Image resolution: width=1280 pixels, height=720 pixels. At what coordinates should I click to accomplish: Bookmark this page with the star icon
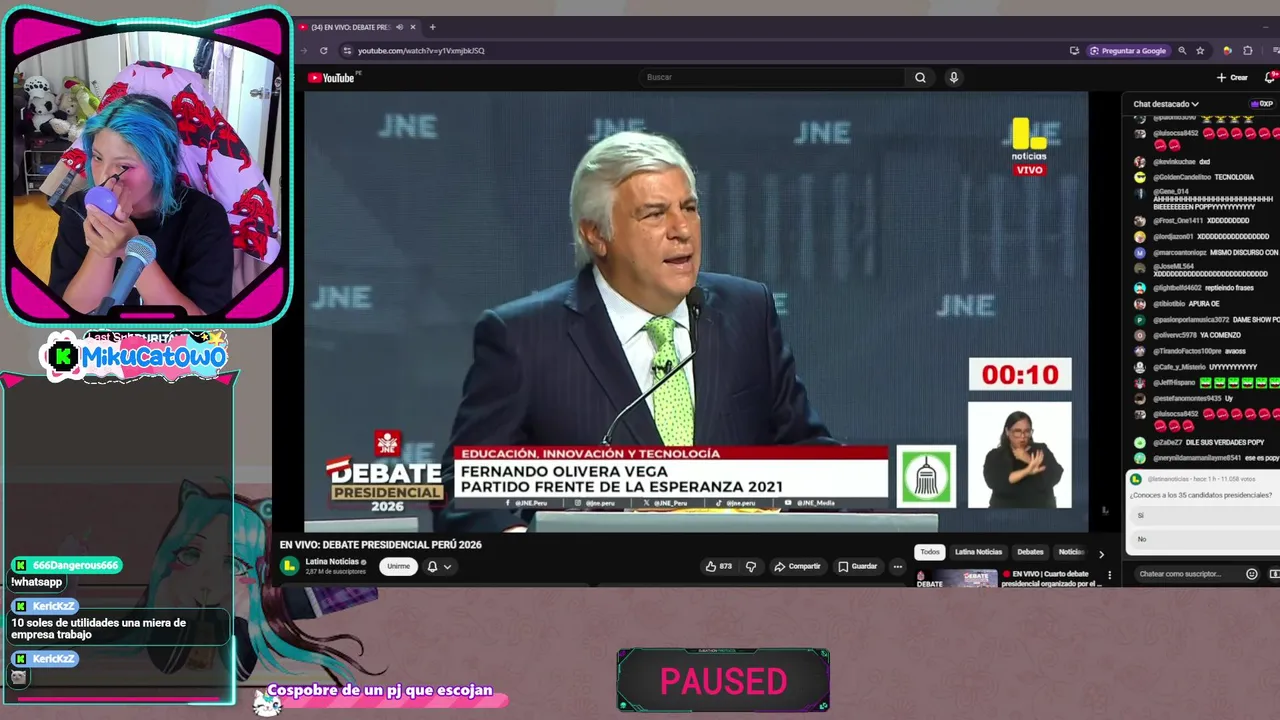tap(1200, 50)
